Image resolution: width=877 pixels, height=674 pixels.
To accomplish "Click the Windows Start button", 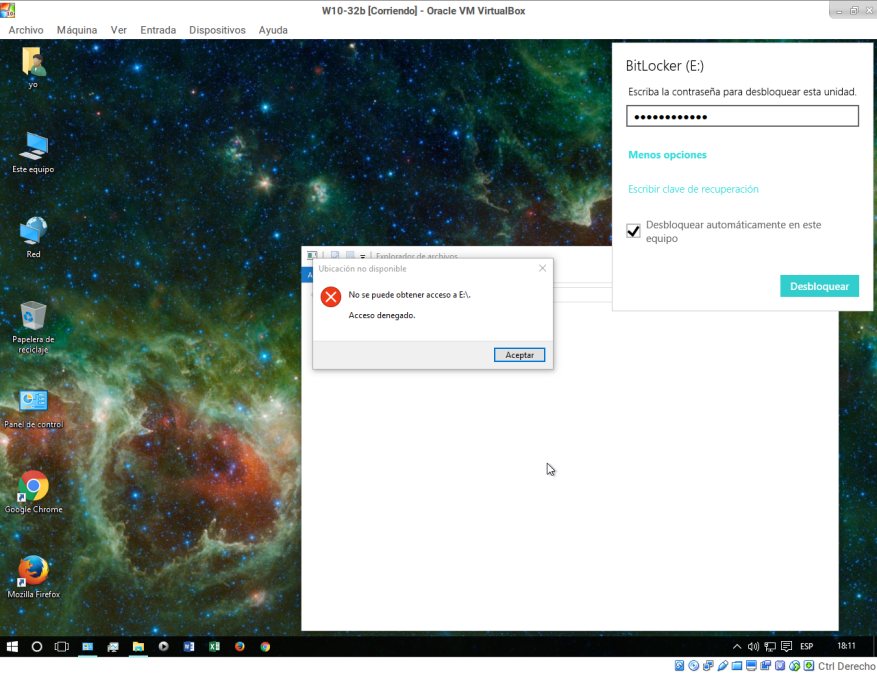I will [13, 646].
